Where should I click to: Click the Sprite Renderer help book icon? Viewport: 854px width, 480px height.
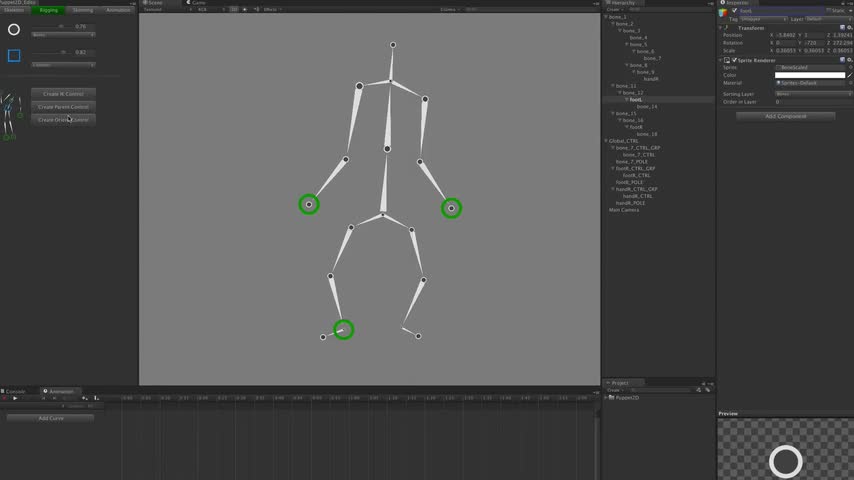[x=843, y=60]
